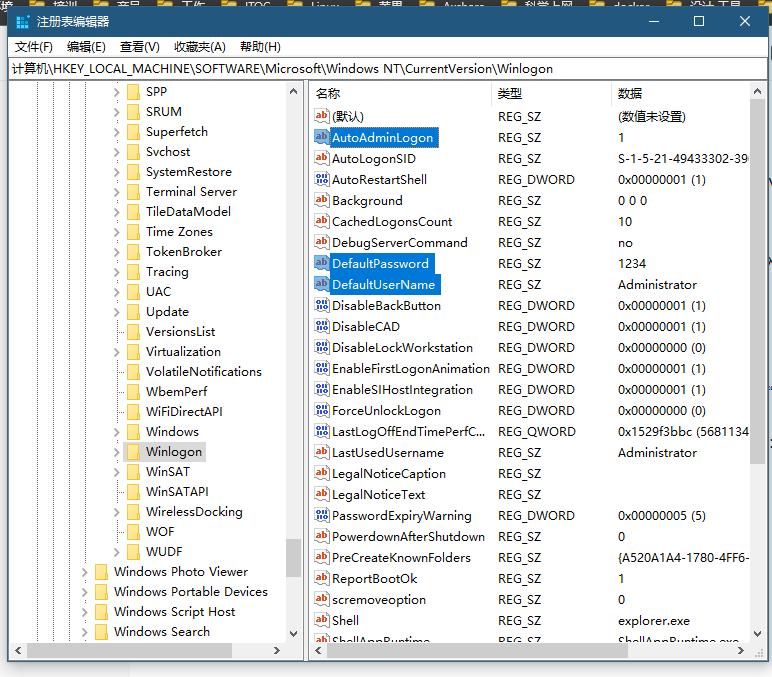Click the LastLogOffEndTimePerfC QWORD icon

click(322, 431)
